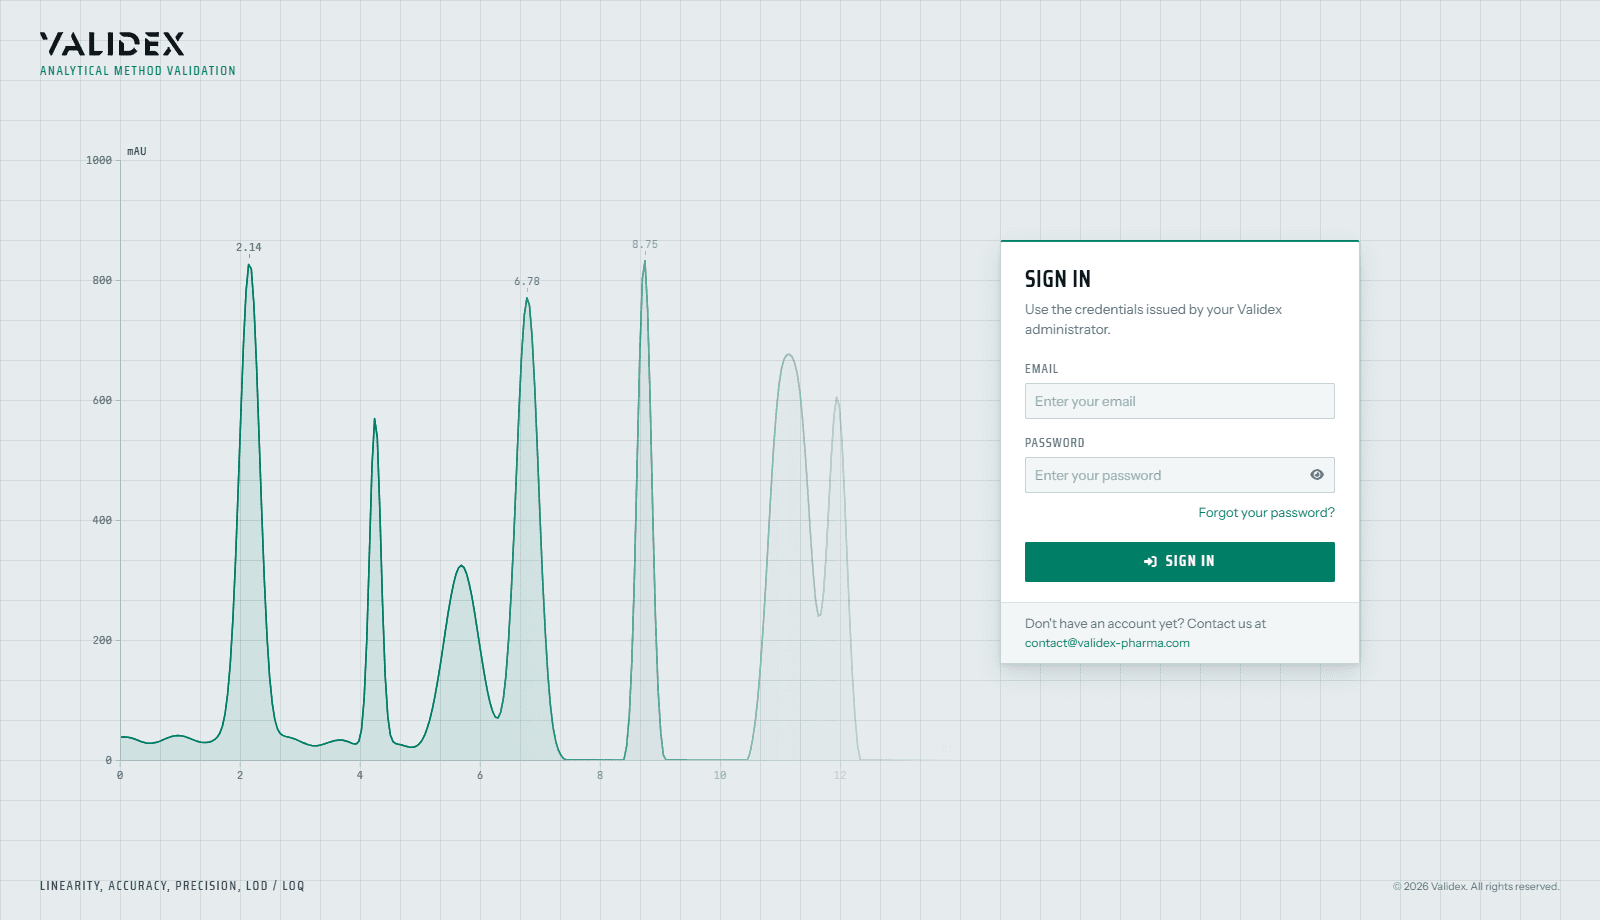Click the 1000 y-axis value

[99, 160]
